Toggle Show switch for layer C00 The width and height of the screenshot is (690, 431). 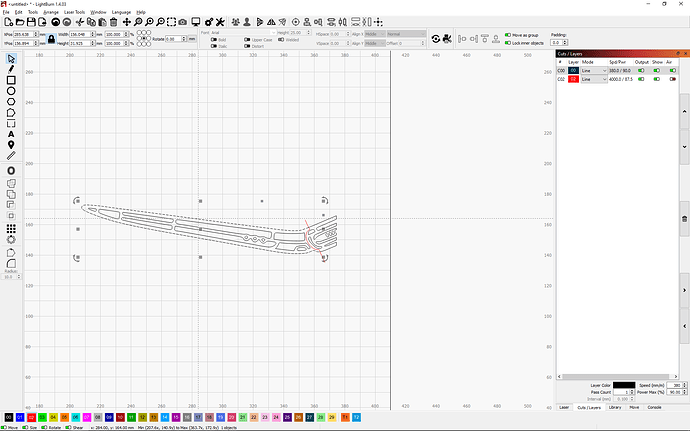[x=657, y=70]
